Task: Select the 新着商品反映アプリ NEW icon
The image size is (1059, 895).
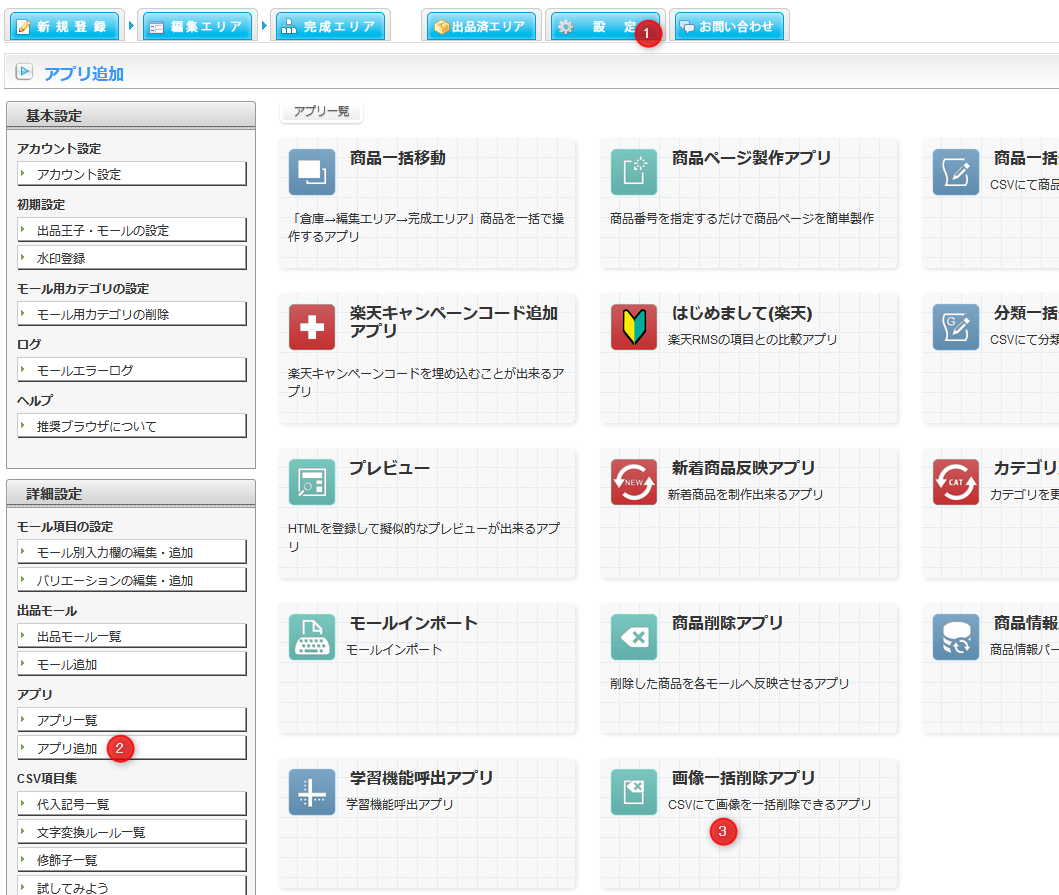Action: click(634, 482)
